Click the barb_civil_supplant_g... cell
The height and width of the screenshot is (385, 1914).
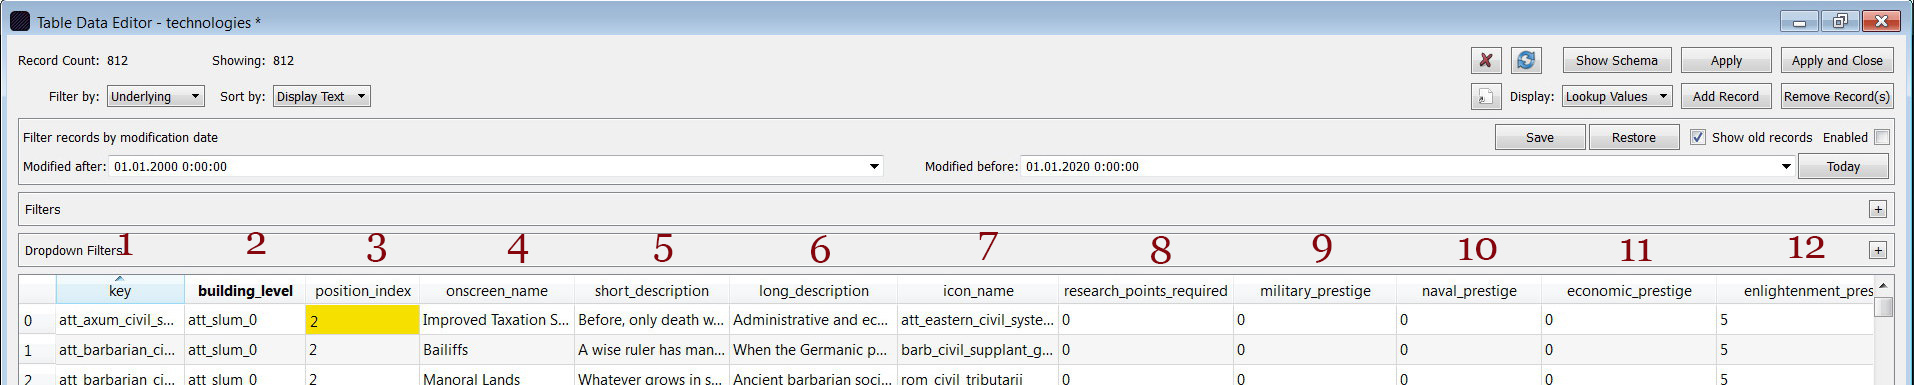pos(978,350)
